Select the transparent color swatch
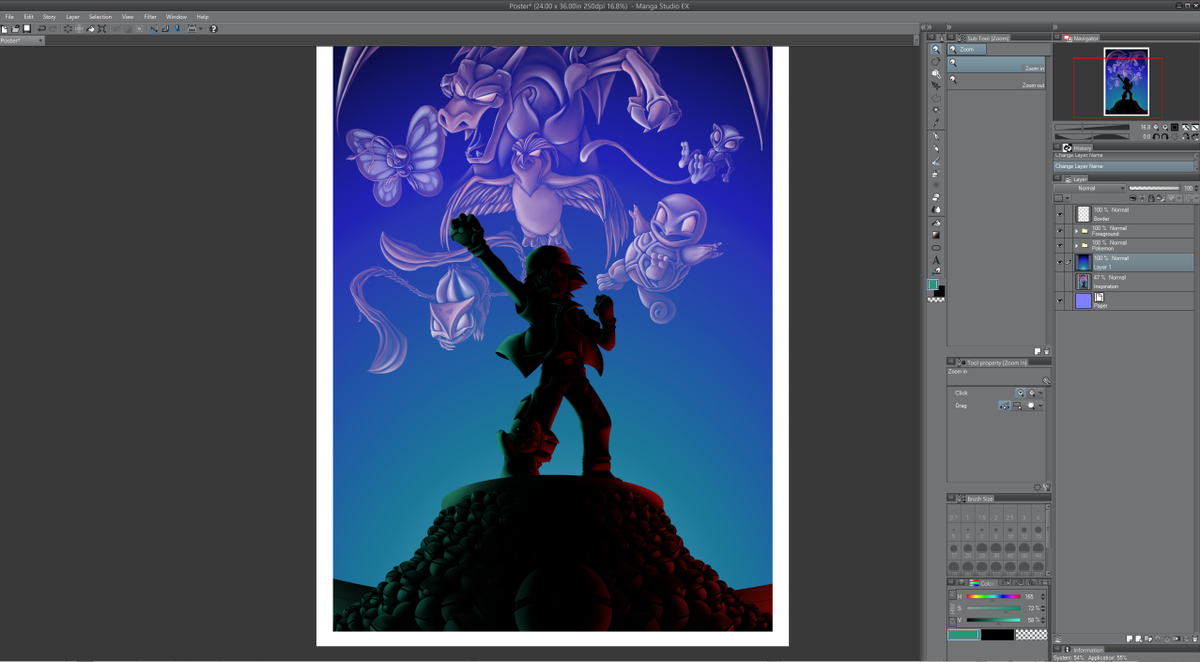 (x=1032, y=635)
